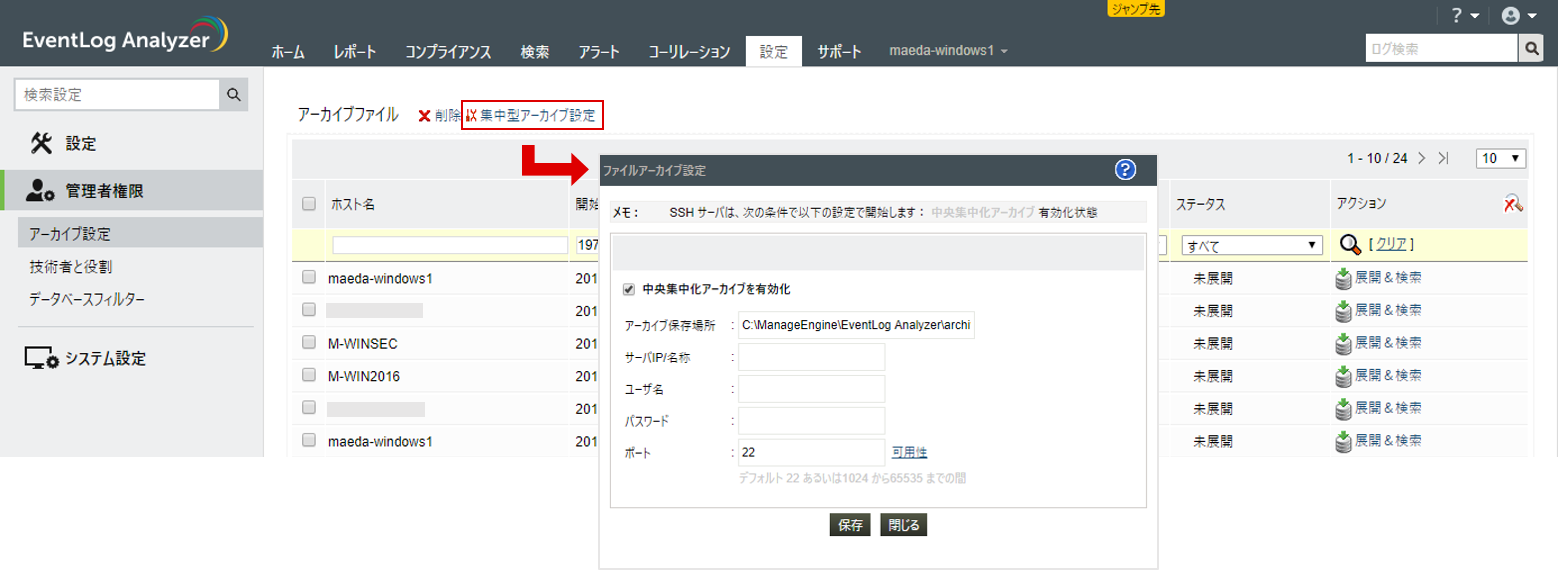Viewport: 1558px width, 570px height.
Task: Go to the 検索 tab
Action: click(x=535, y=52)
